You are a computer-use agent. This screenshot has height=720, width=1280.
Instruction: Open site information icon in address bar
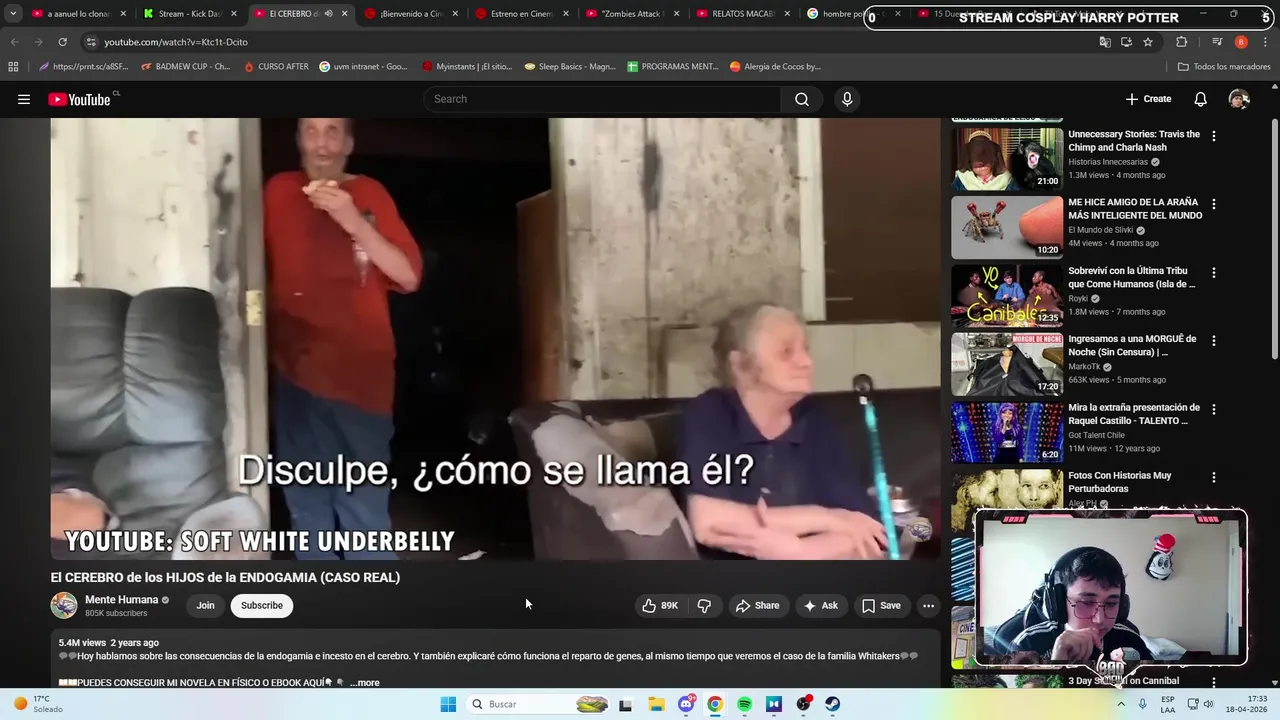tap(91, 42)
